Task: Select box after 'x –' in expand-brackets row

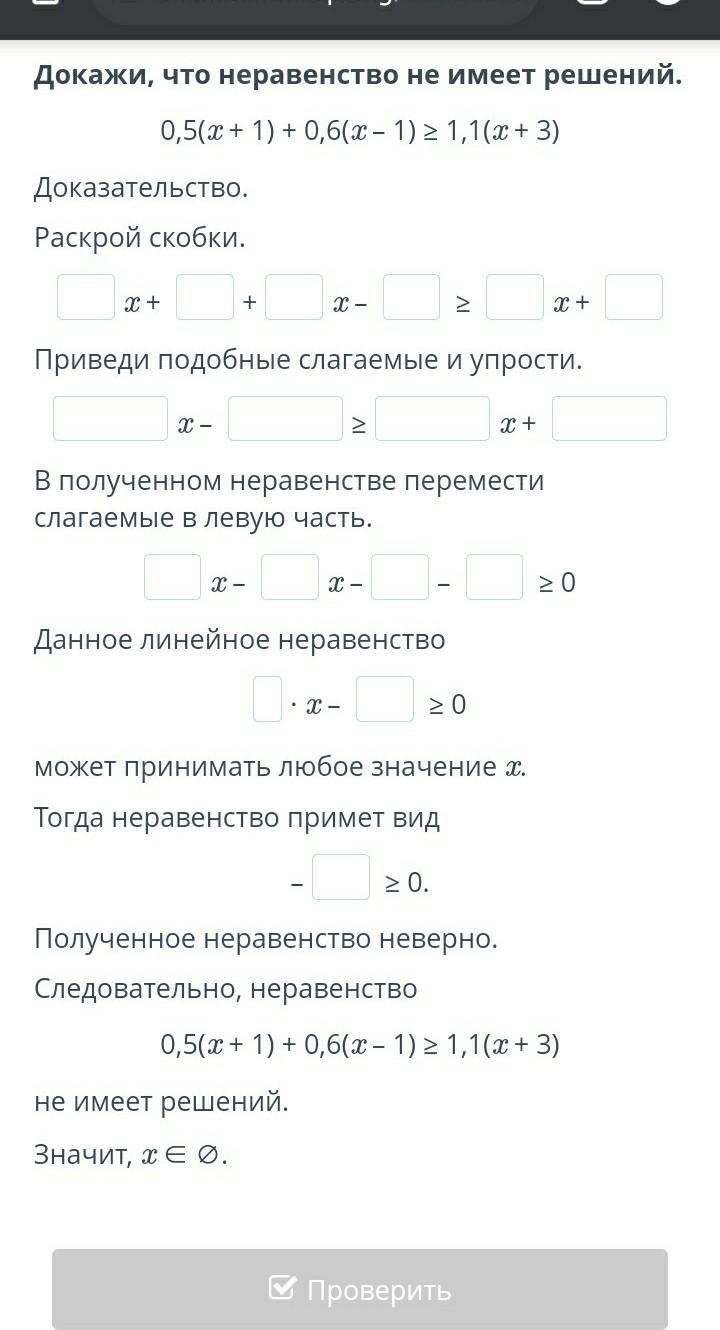Action: (x=412, y=297)
